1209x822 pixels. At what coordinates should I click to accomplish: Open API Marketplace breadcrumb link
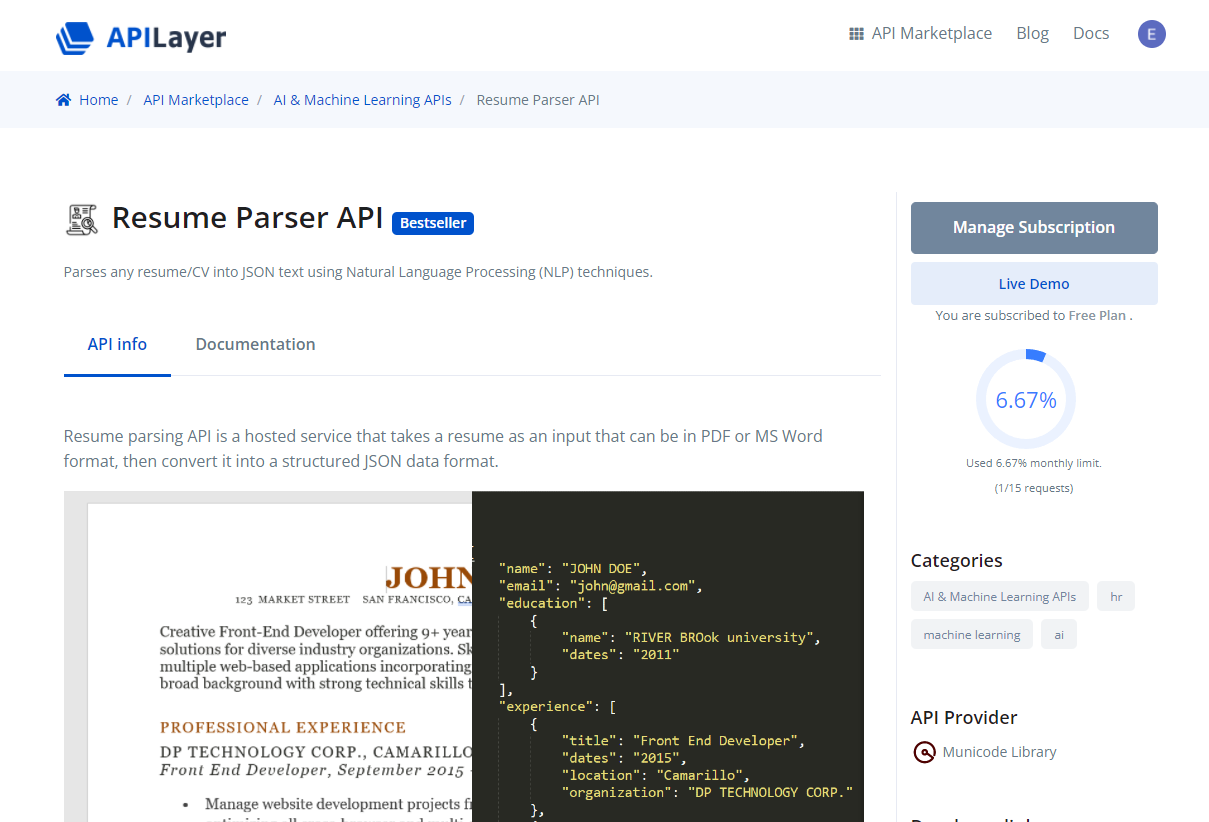tap(196, 100)
